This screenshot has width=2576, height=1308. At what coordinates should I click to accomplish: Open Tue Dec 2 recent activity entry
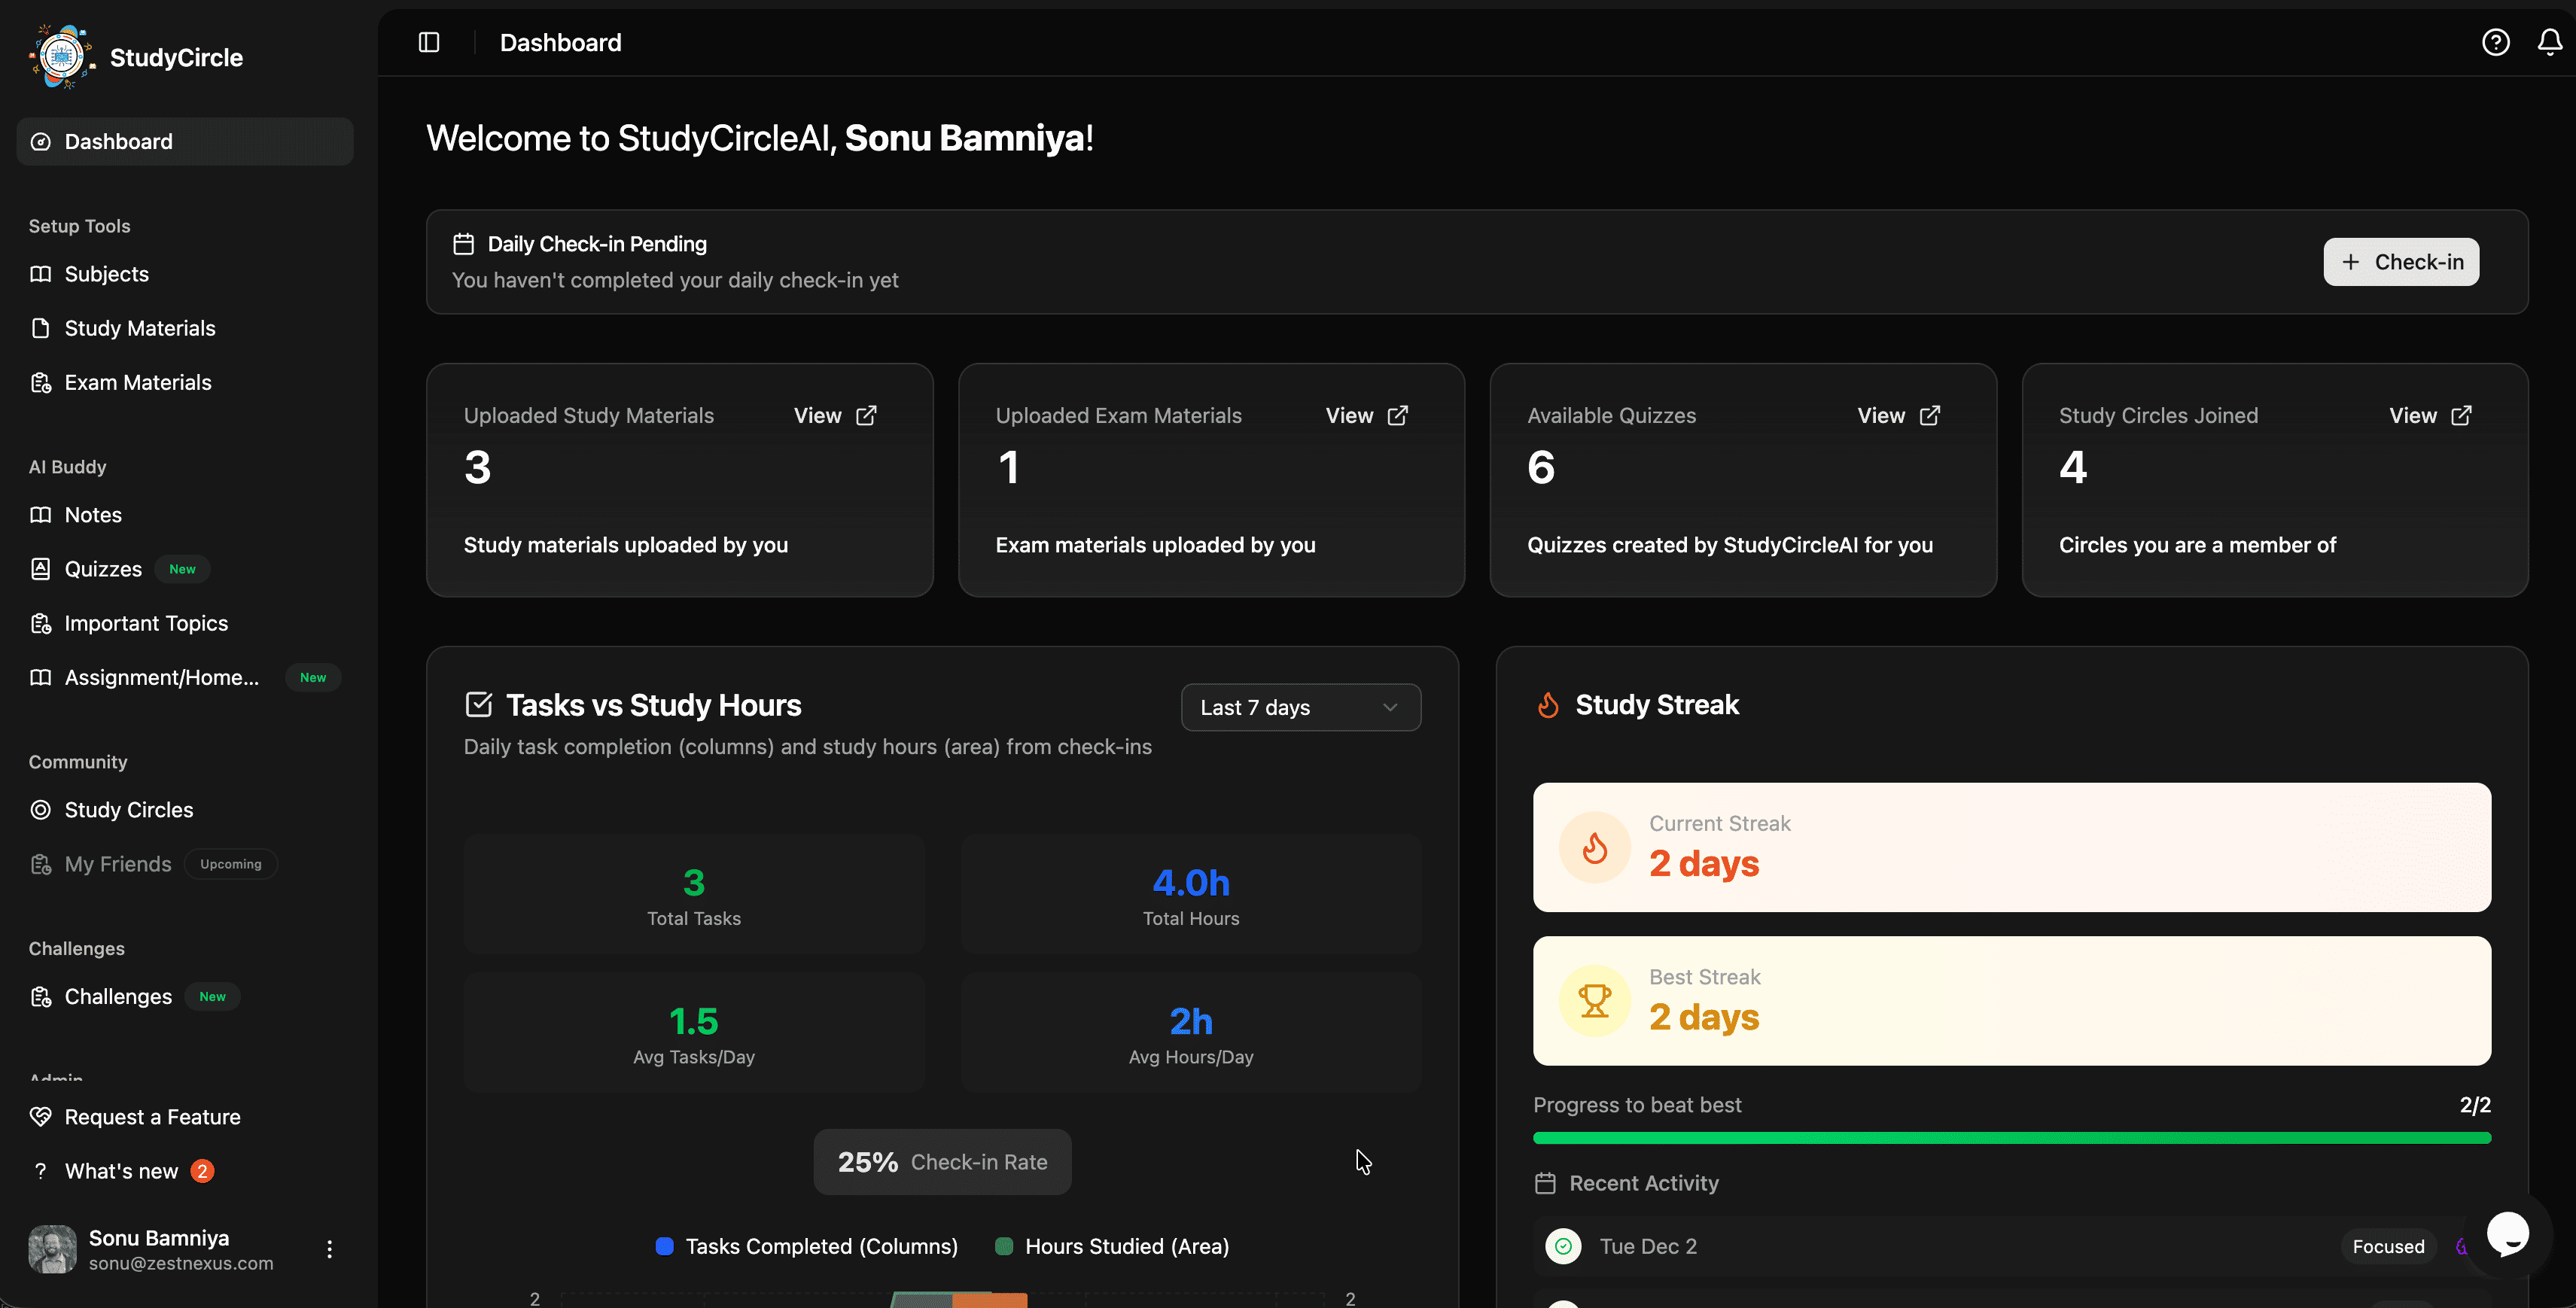pyautogui.click(x=1648, y=1246)
